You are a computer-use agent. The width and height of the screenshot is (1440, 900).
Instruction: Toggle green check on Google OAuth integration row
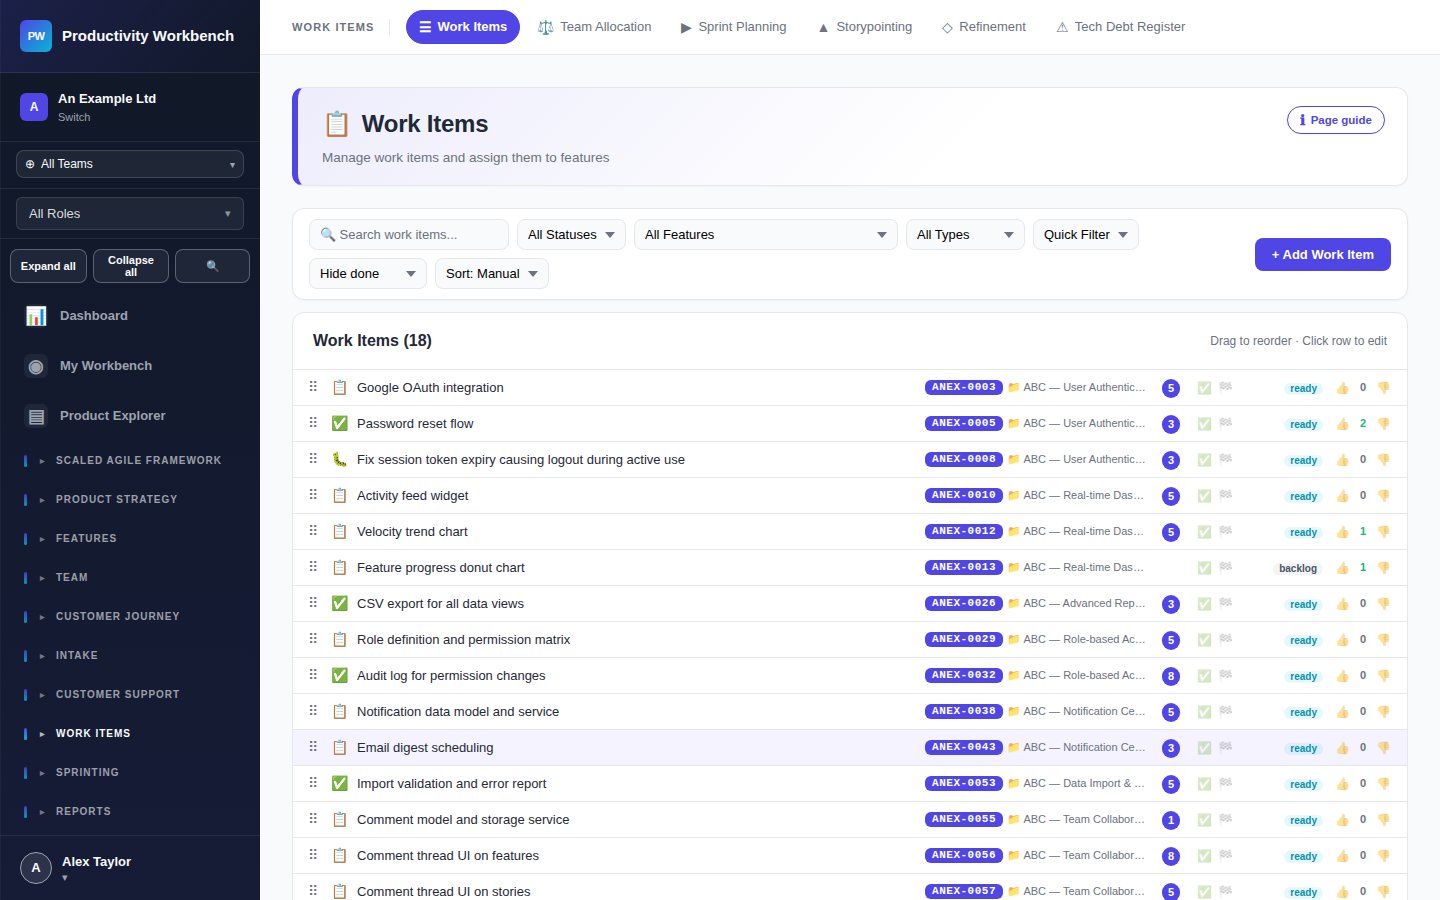(x=1205, y=388)
